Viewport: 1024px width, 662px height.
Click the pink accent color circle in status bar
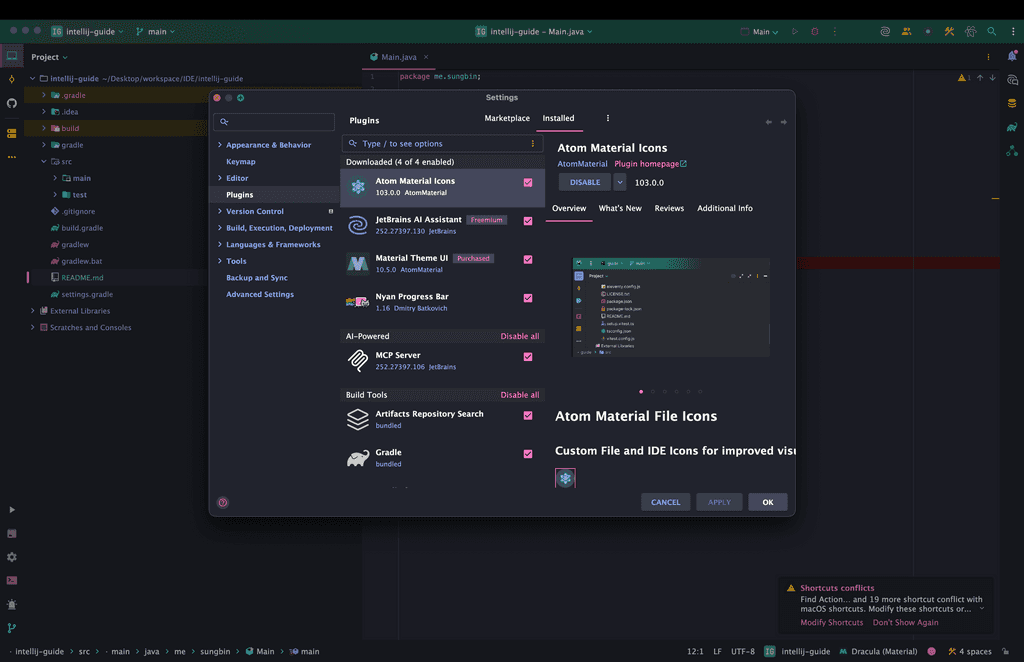tap(932, 651)
